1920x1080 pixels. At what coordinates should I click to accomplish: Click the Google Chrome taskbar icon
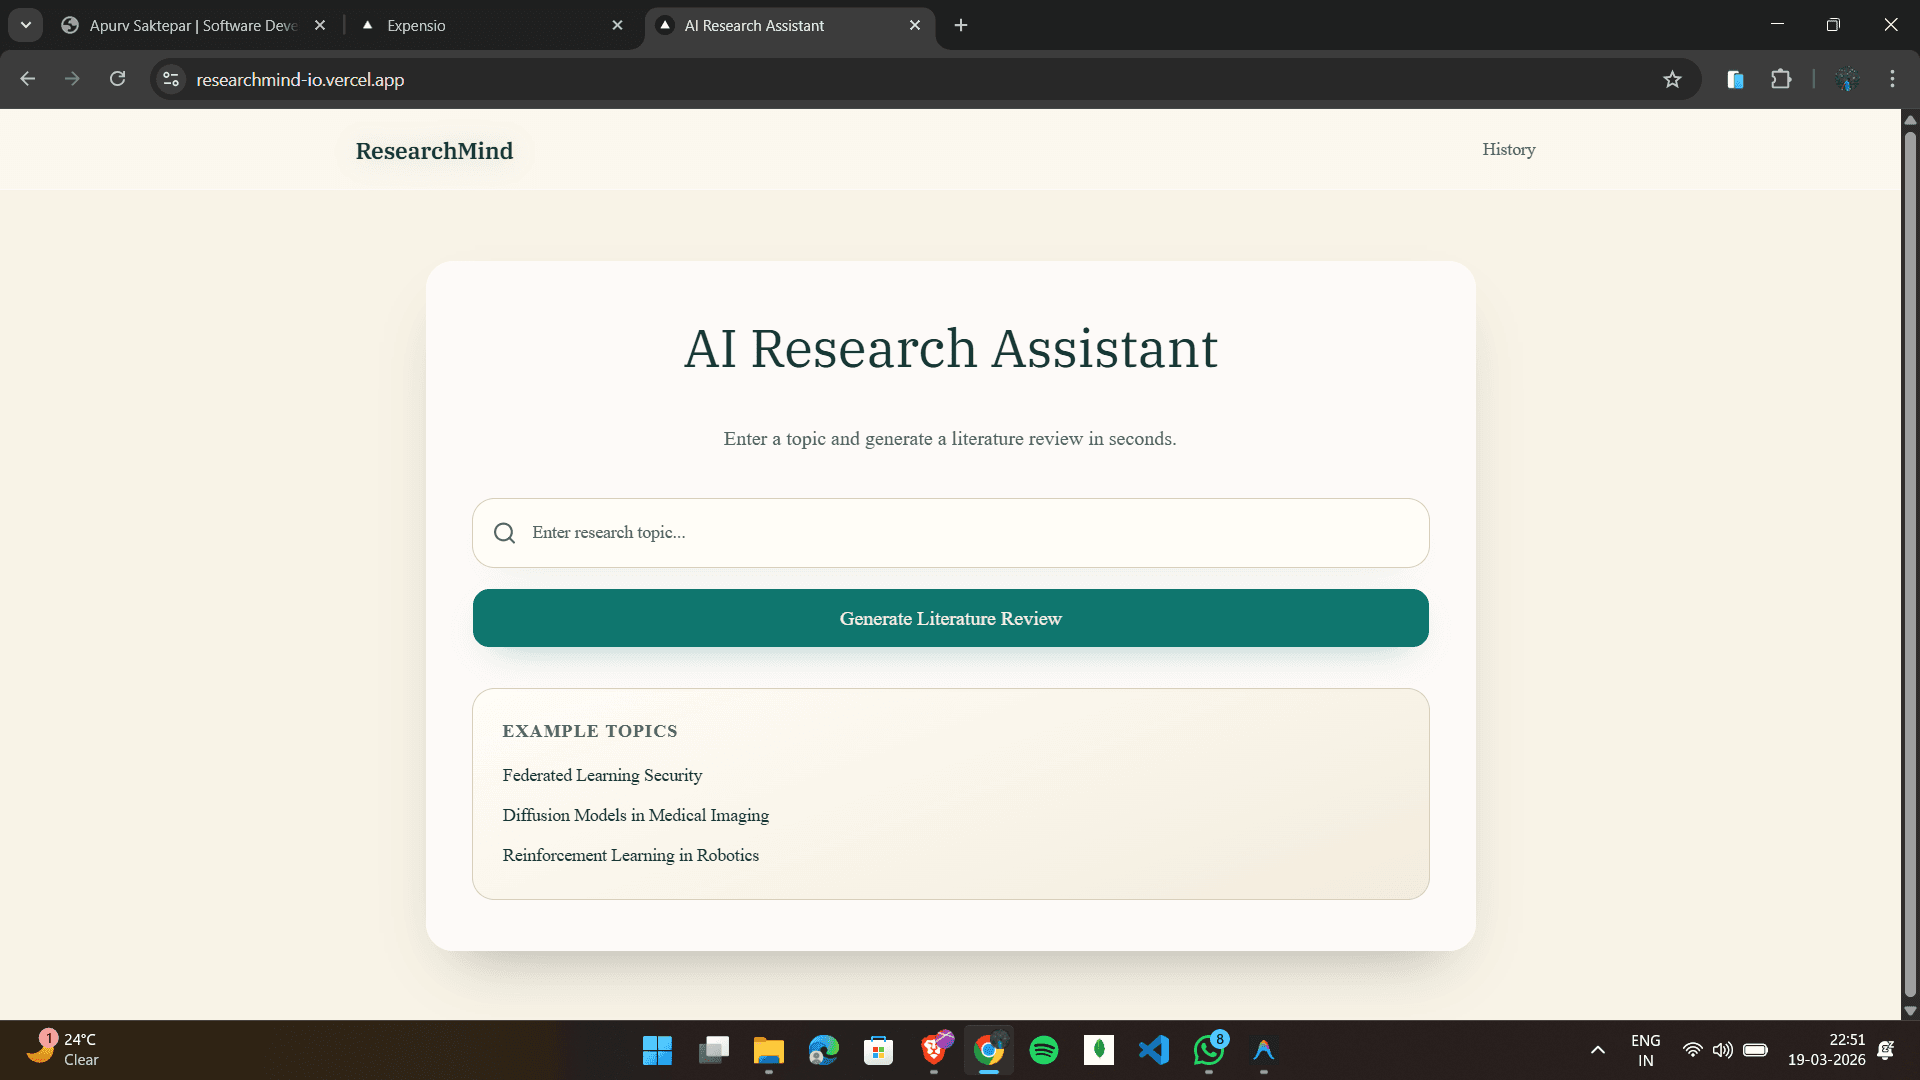tap(989, 1050)
